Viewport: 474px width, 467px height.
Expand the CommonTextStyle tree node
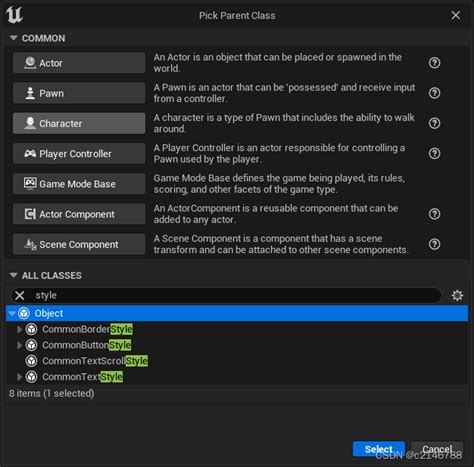coord(19,377)
